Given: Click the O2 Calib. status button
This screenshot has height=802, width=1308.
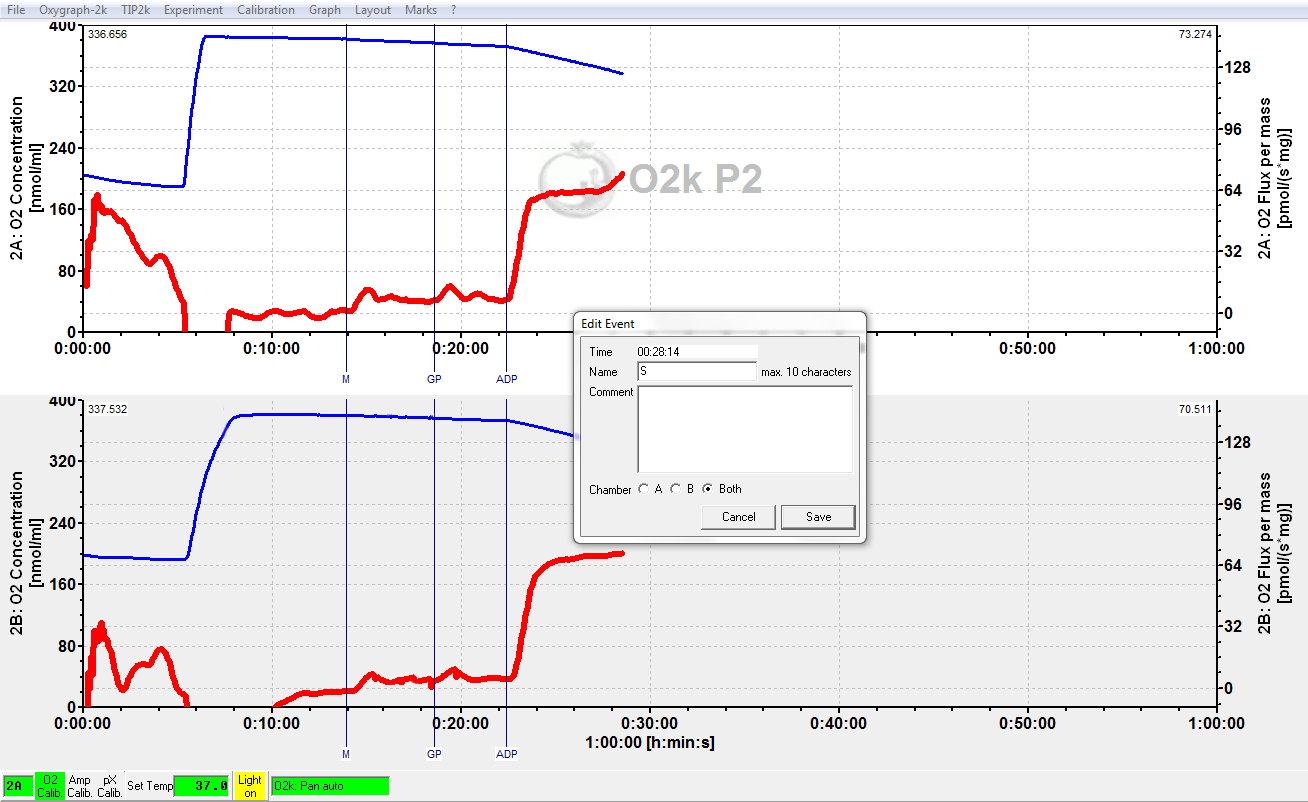Looking at the screenshot, I should (x=50, y=786).
